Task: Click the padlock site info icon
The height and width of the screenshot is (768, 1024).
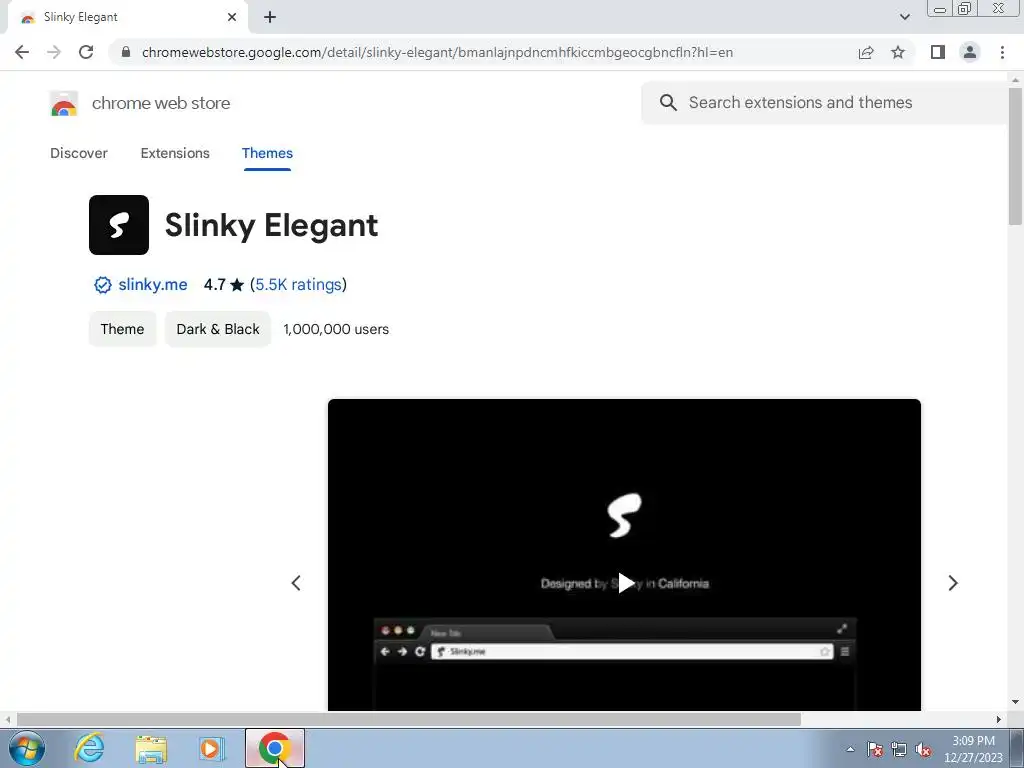Action: click(126, 52)
